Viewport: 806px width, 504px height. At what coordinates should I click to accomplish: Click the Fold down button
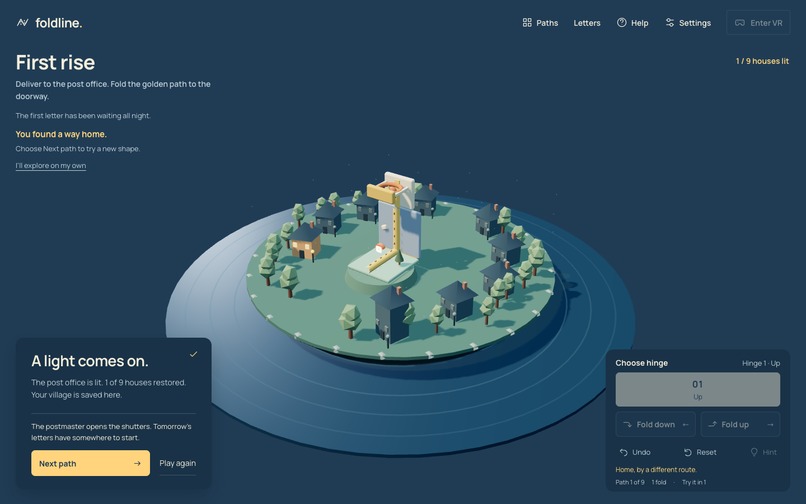655,424
